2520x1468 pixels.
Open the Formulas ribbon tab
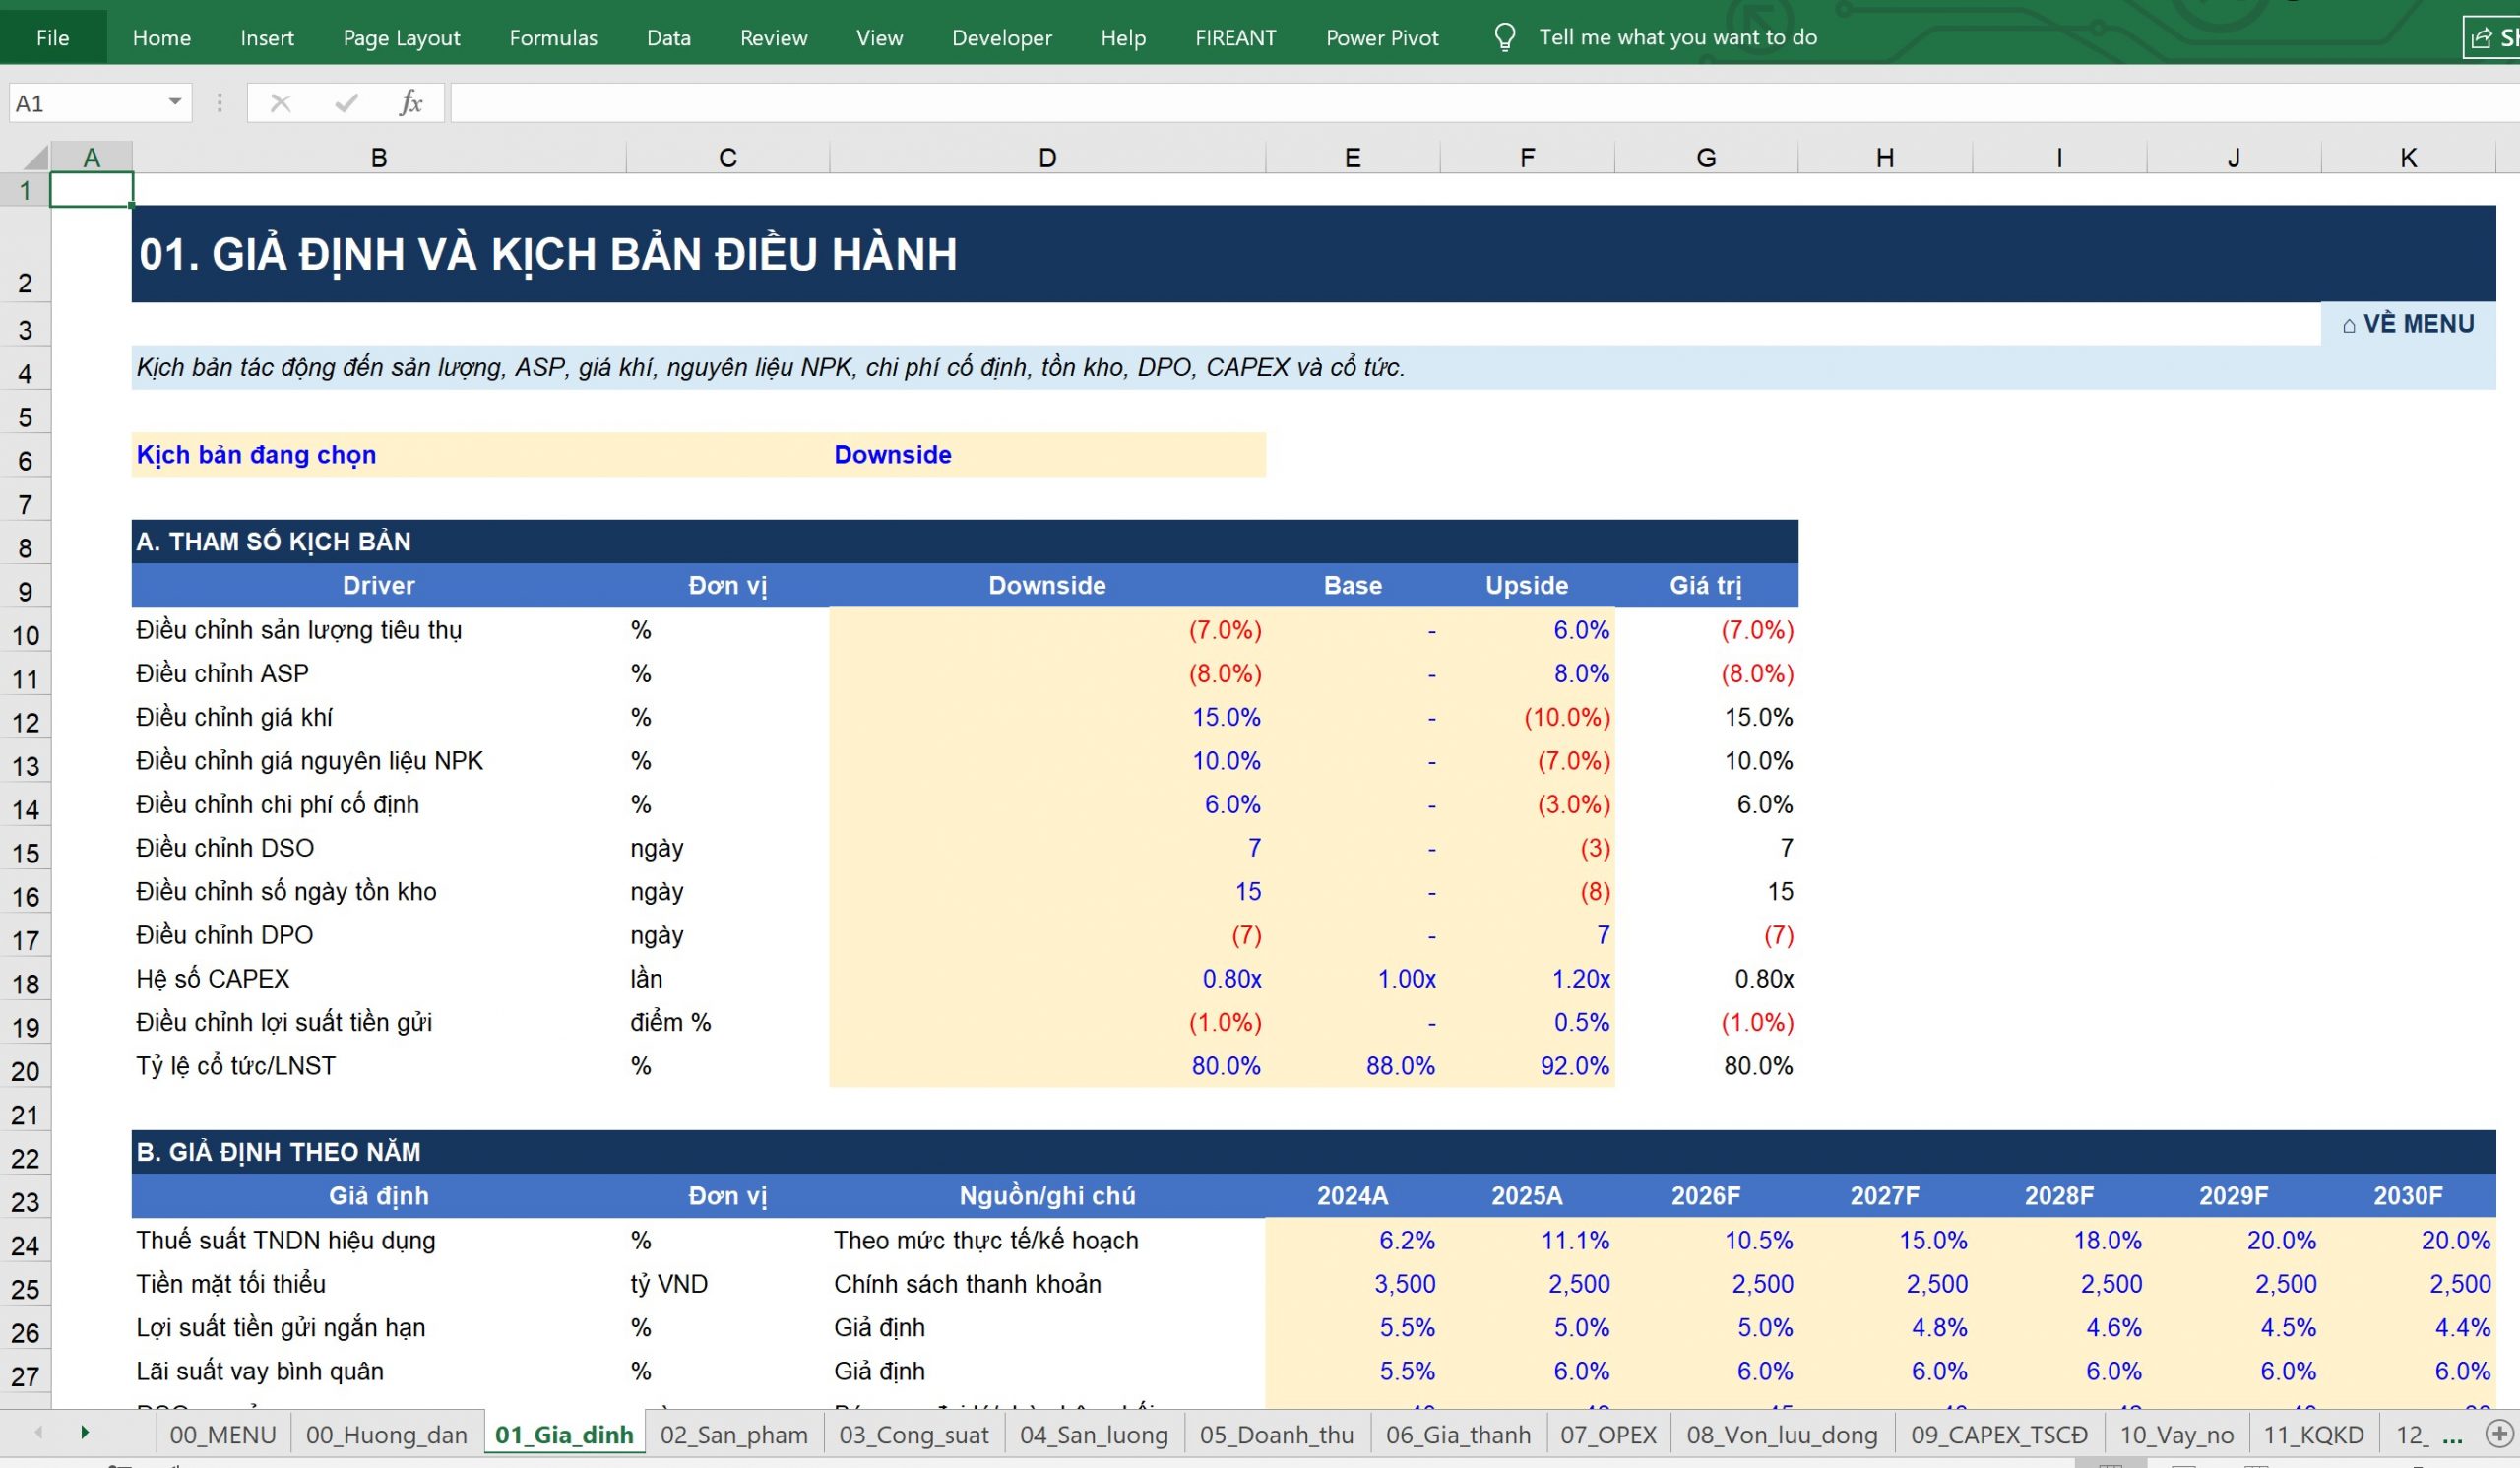553,38
